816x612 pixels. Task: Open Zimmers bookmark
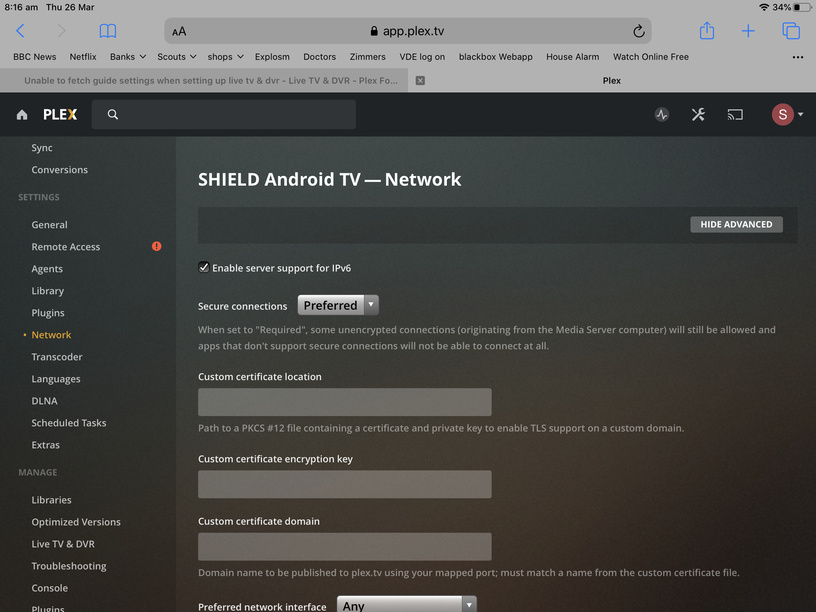point(367,57)
